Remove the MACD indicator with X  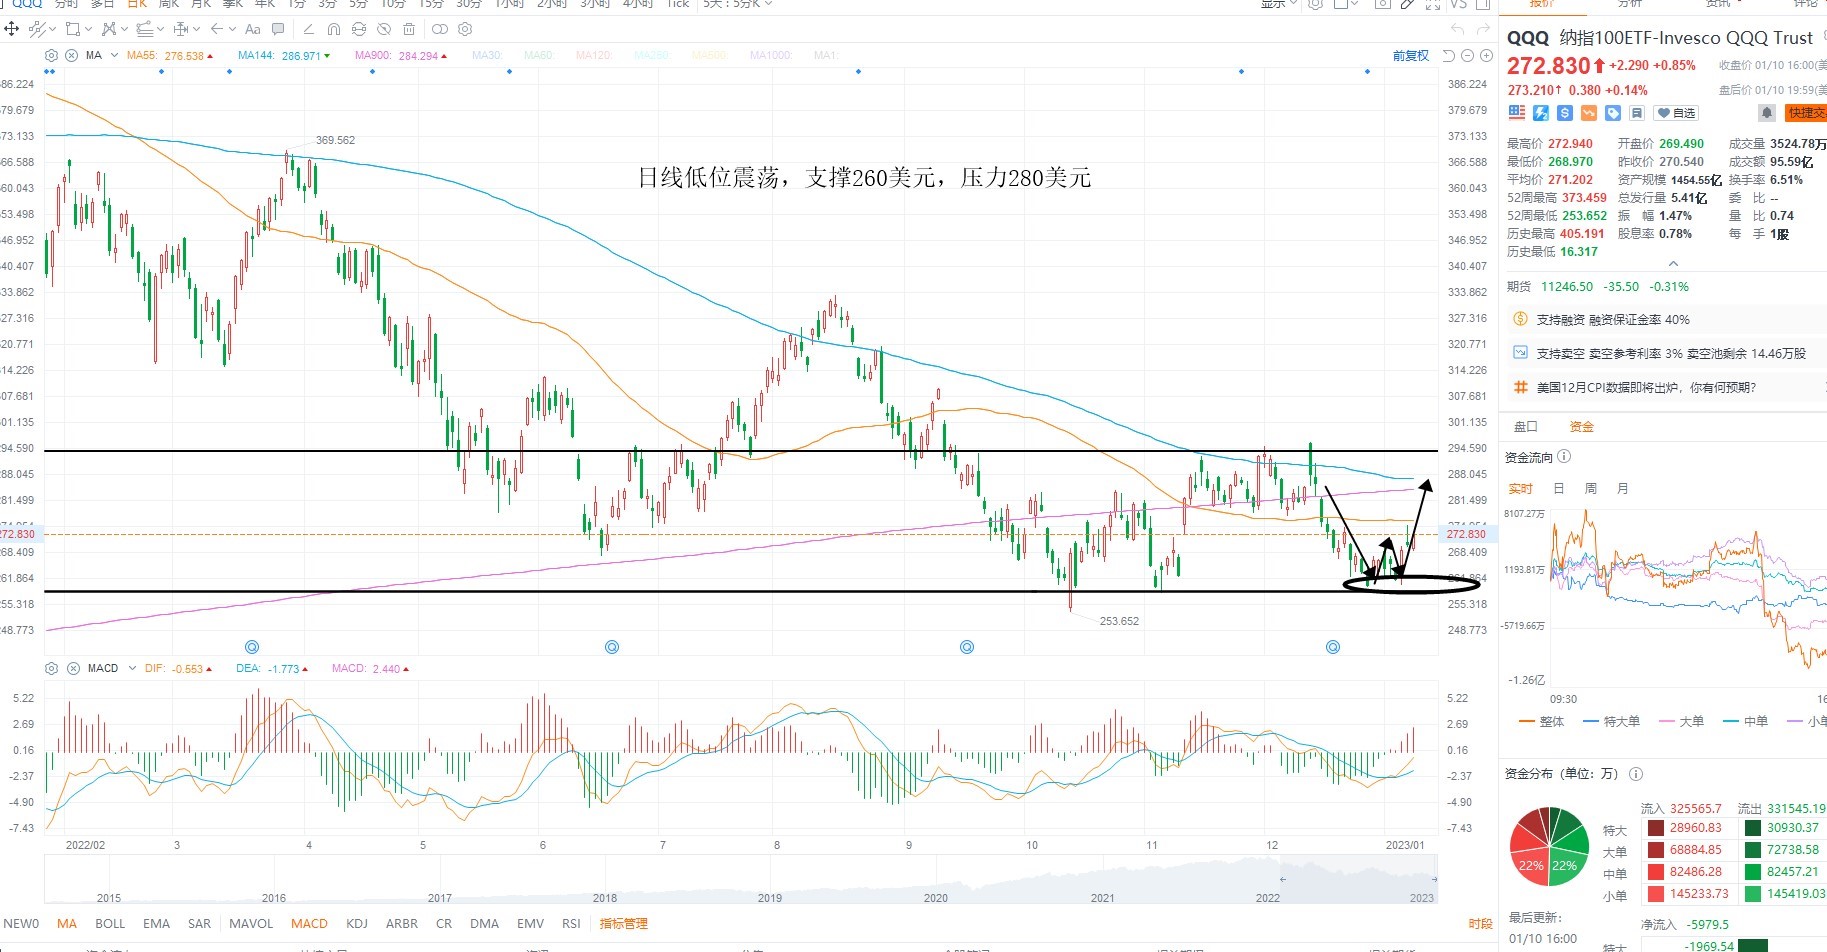click(71, 668)
